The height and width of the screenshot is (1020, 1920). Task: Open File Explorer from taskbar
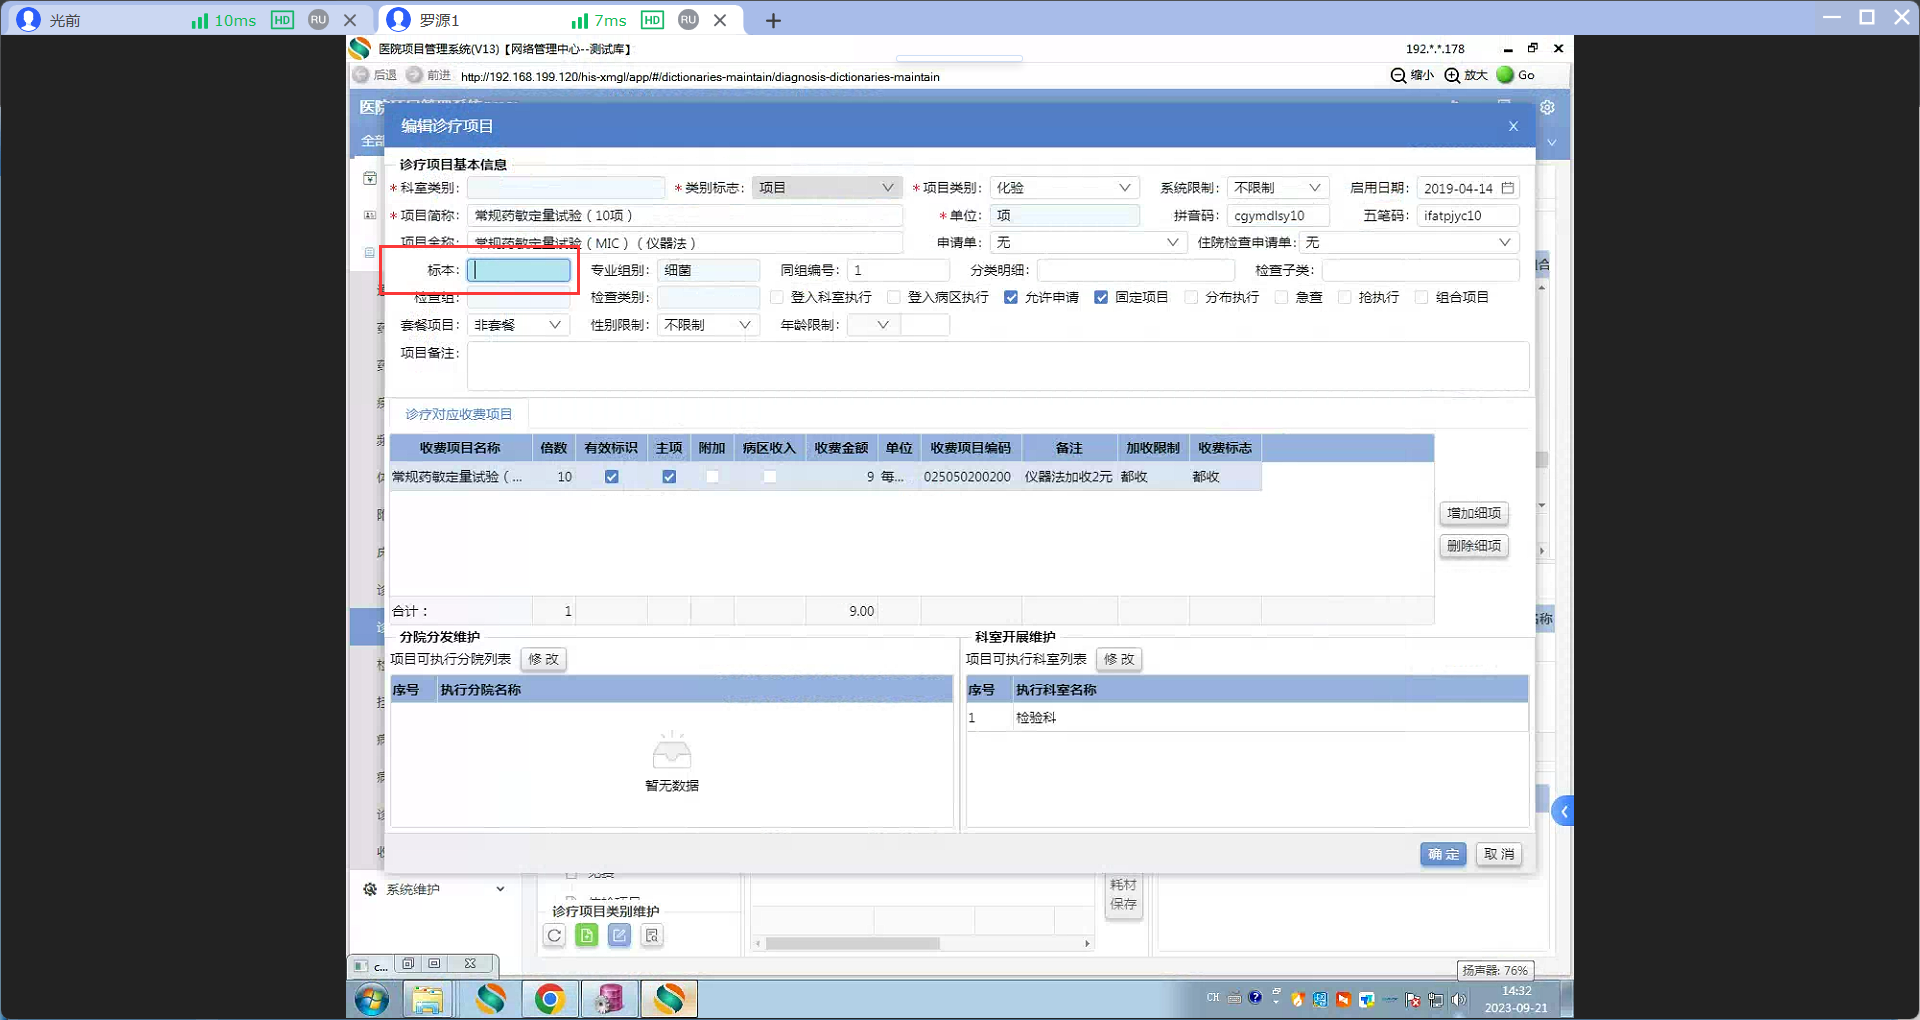[x=427, y=999]
